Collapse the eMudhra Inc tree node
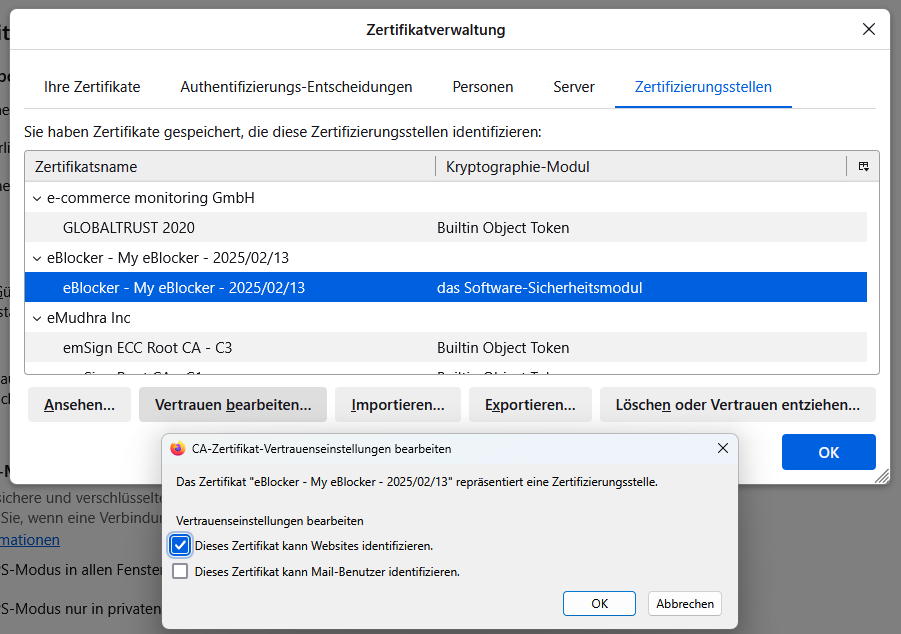The width and height of the screenshot is (901, 634). [38, 318]
